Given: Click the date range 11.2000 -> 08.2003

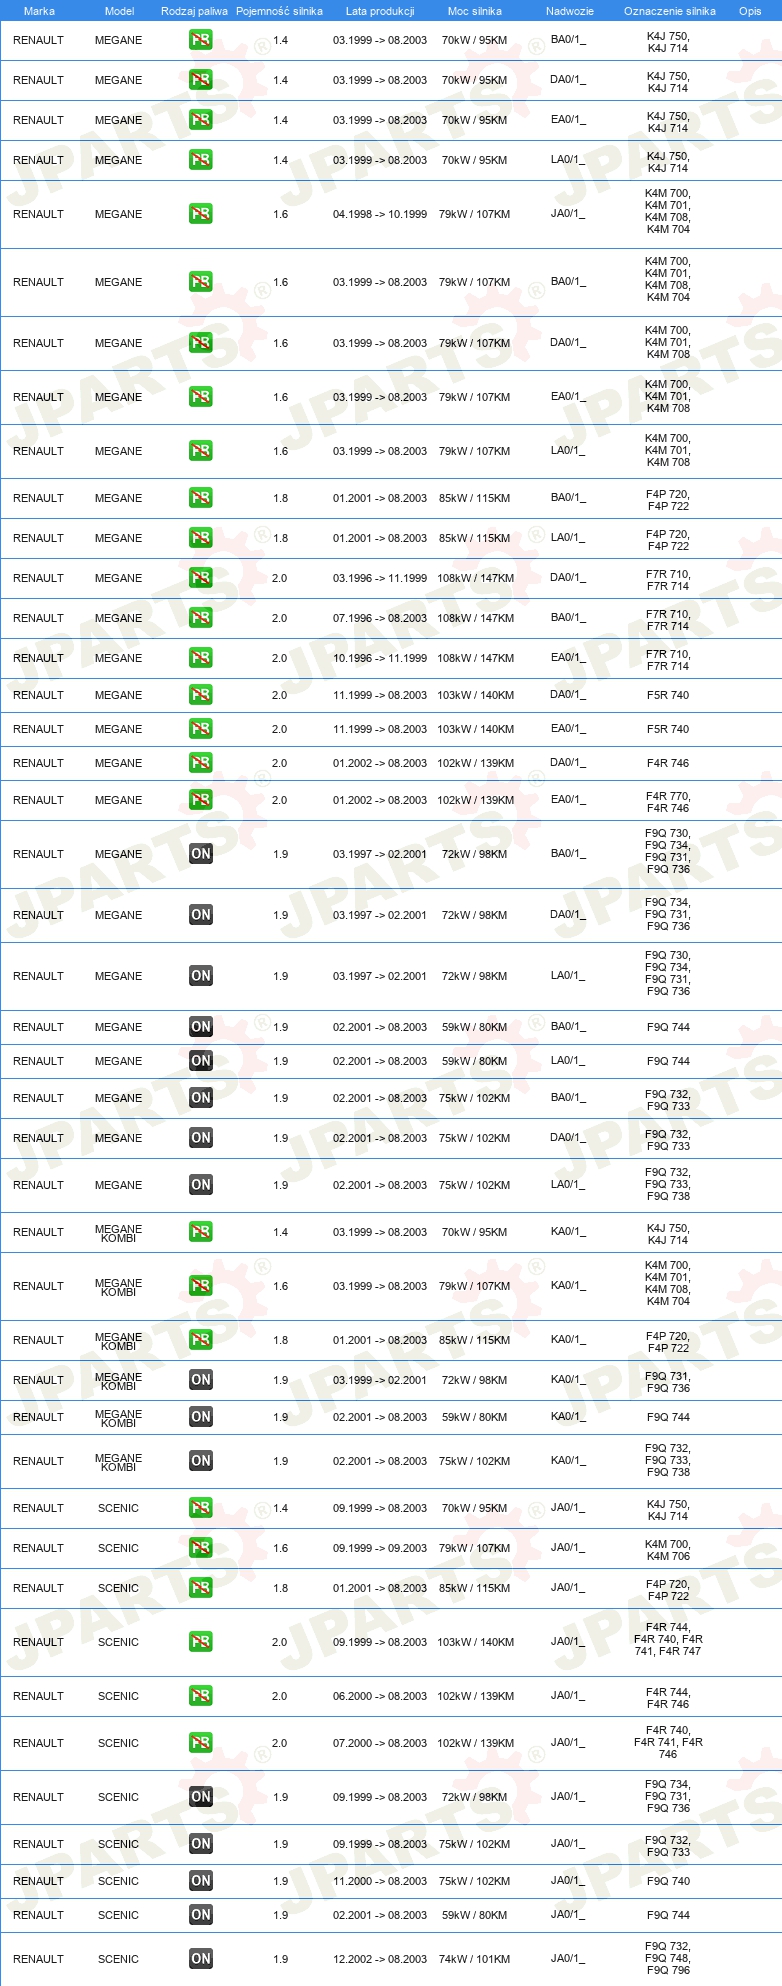Looking at the screenshot, I should click(380, 1881).
